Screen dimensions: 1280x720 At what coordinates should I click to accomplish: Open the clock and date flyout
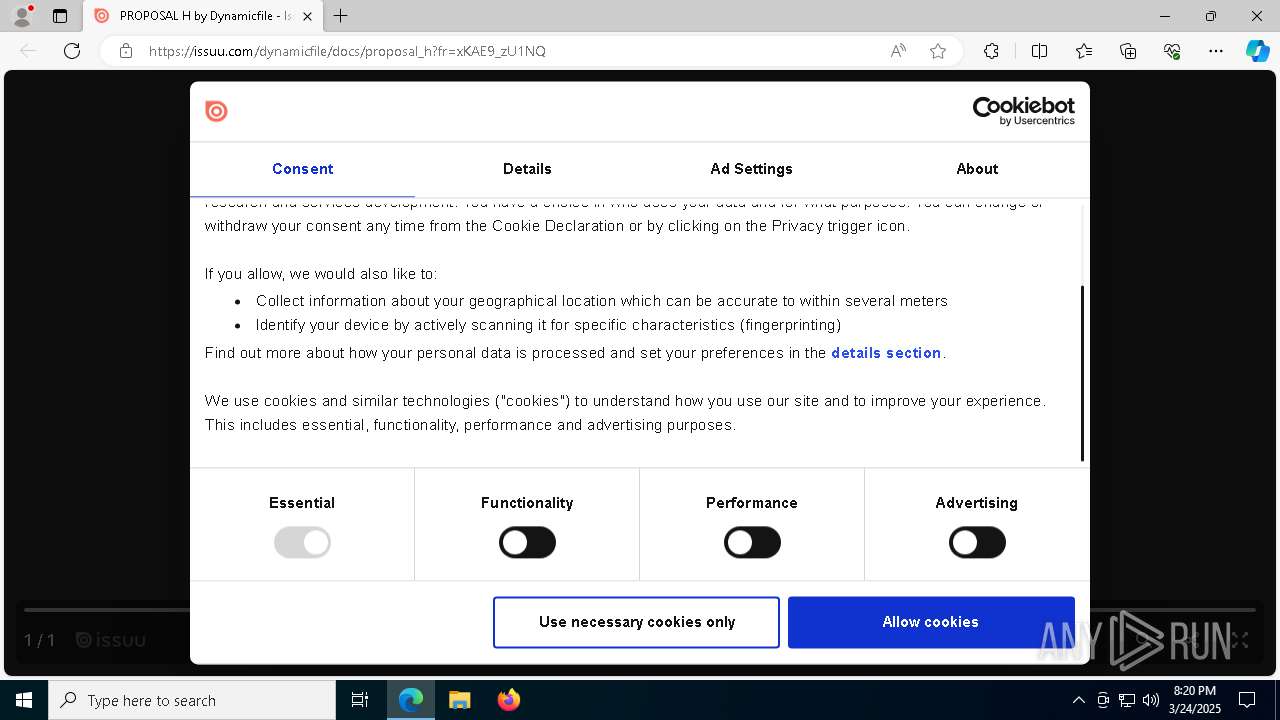(1195, 700)
